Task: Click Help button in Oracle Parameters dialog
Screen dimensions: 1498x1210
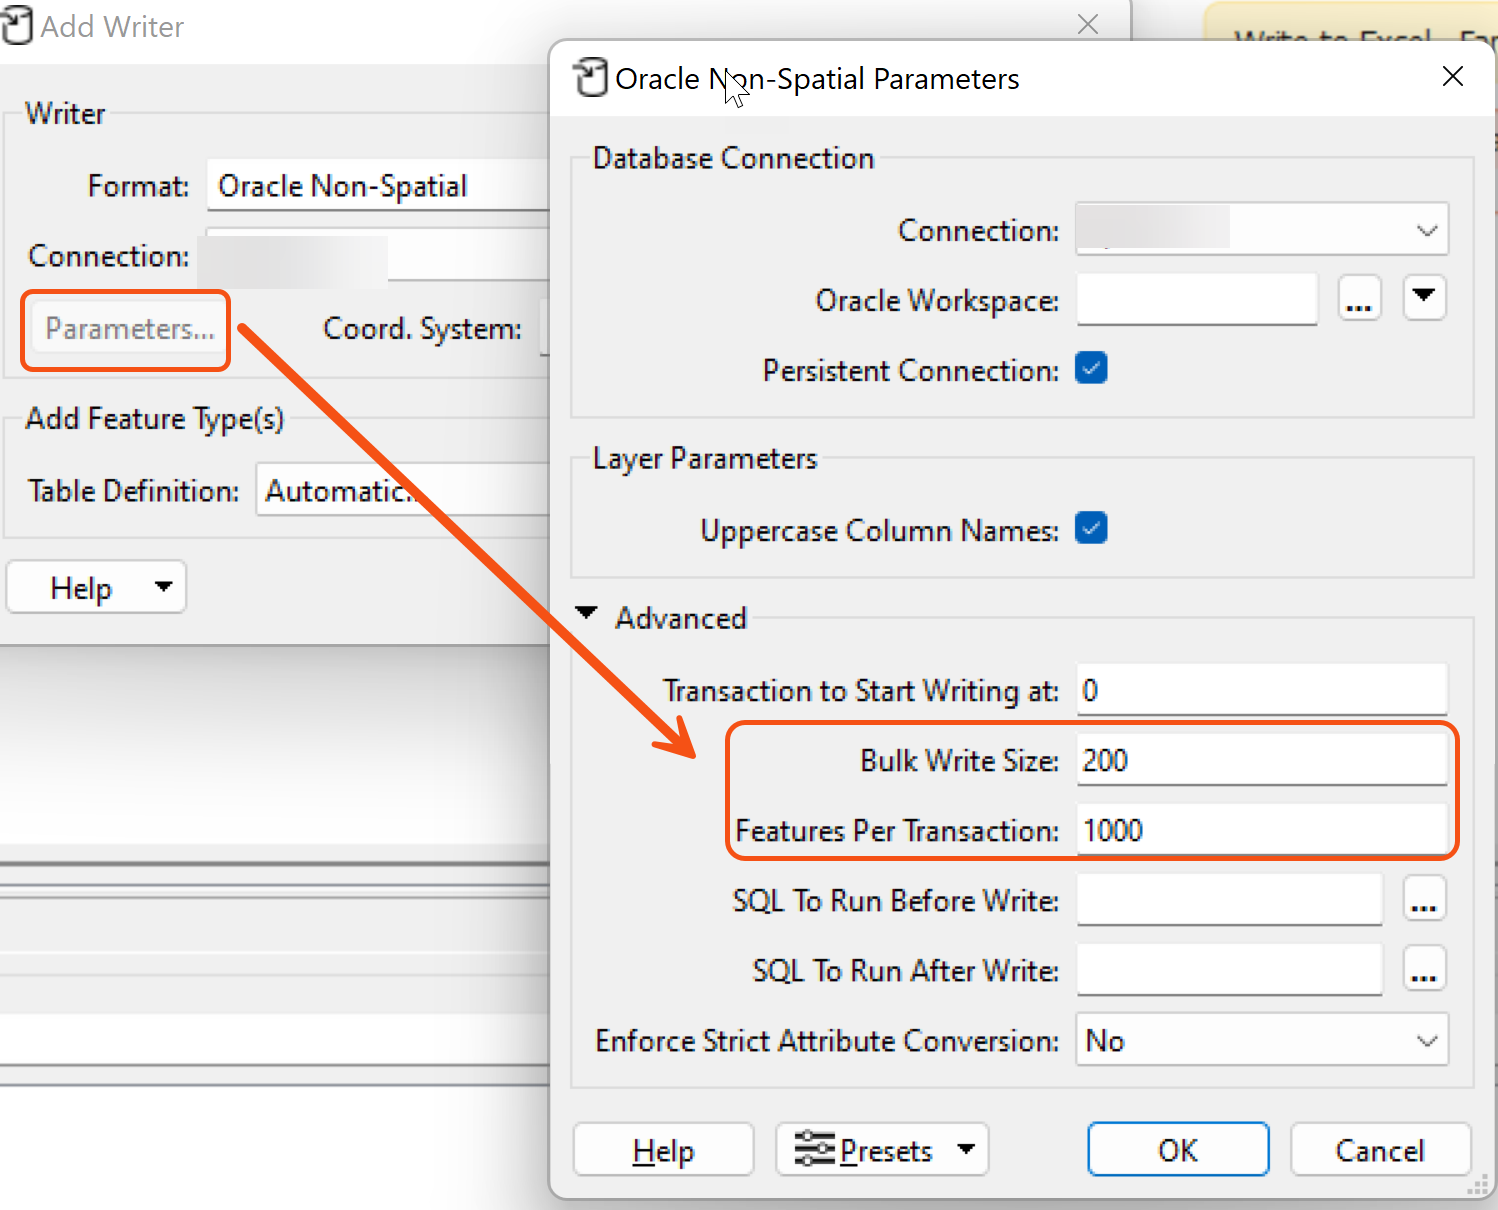Action: 663,1150
